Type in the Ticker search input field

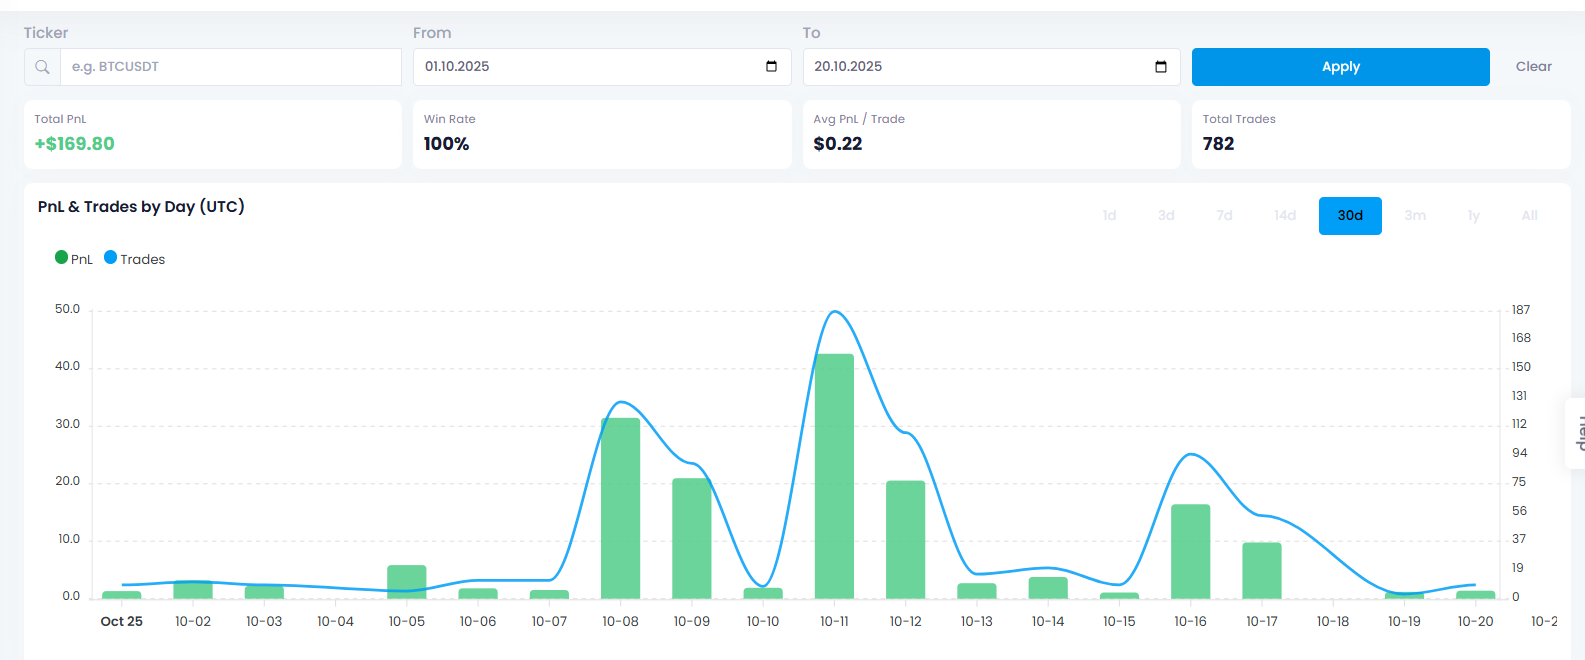230,67
